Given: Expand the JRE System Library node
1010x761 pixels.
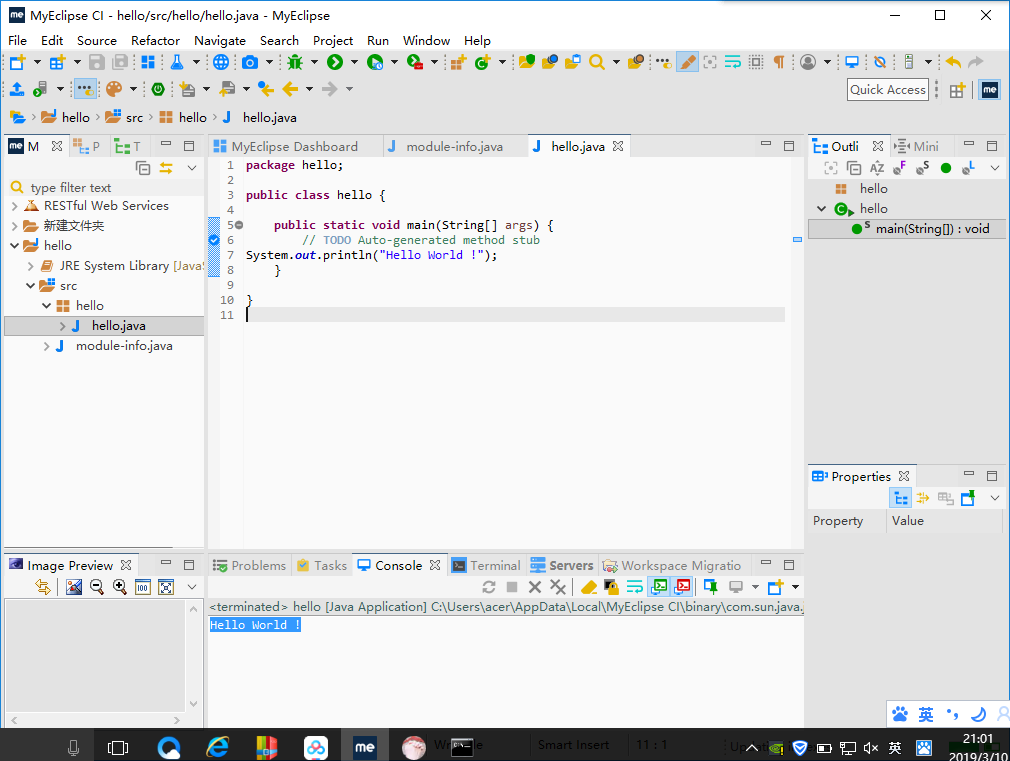Looking at the screenshot, I should pyautogui.click(x=31, y=266).
